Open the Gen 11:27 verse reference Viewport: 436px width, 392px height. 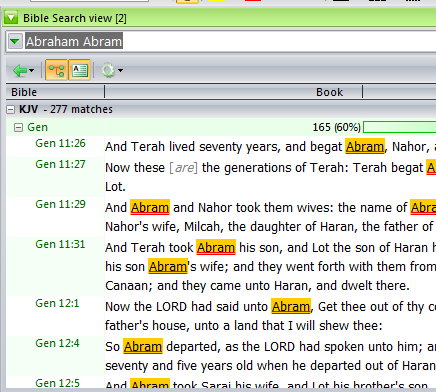pos(60,164)
